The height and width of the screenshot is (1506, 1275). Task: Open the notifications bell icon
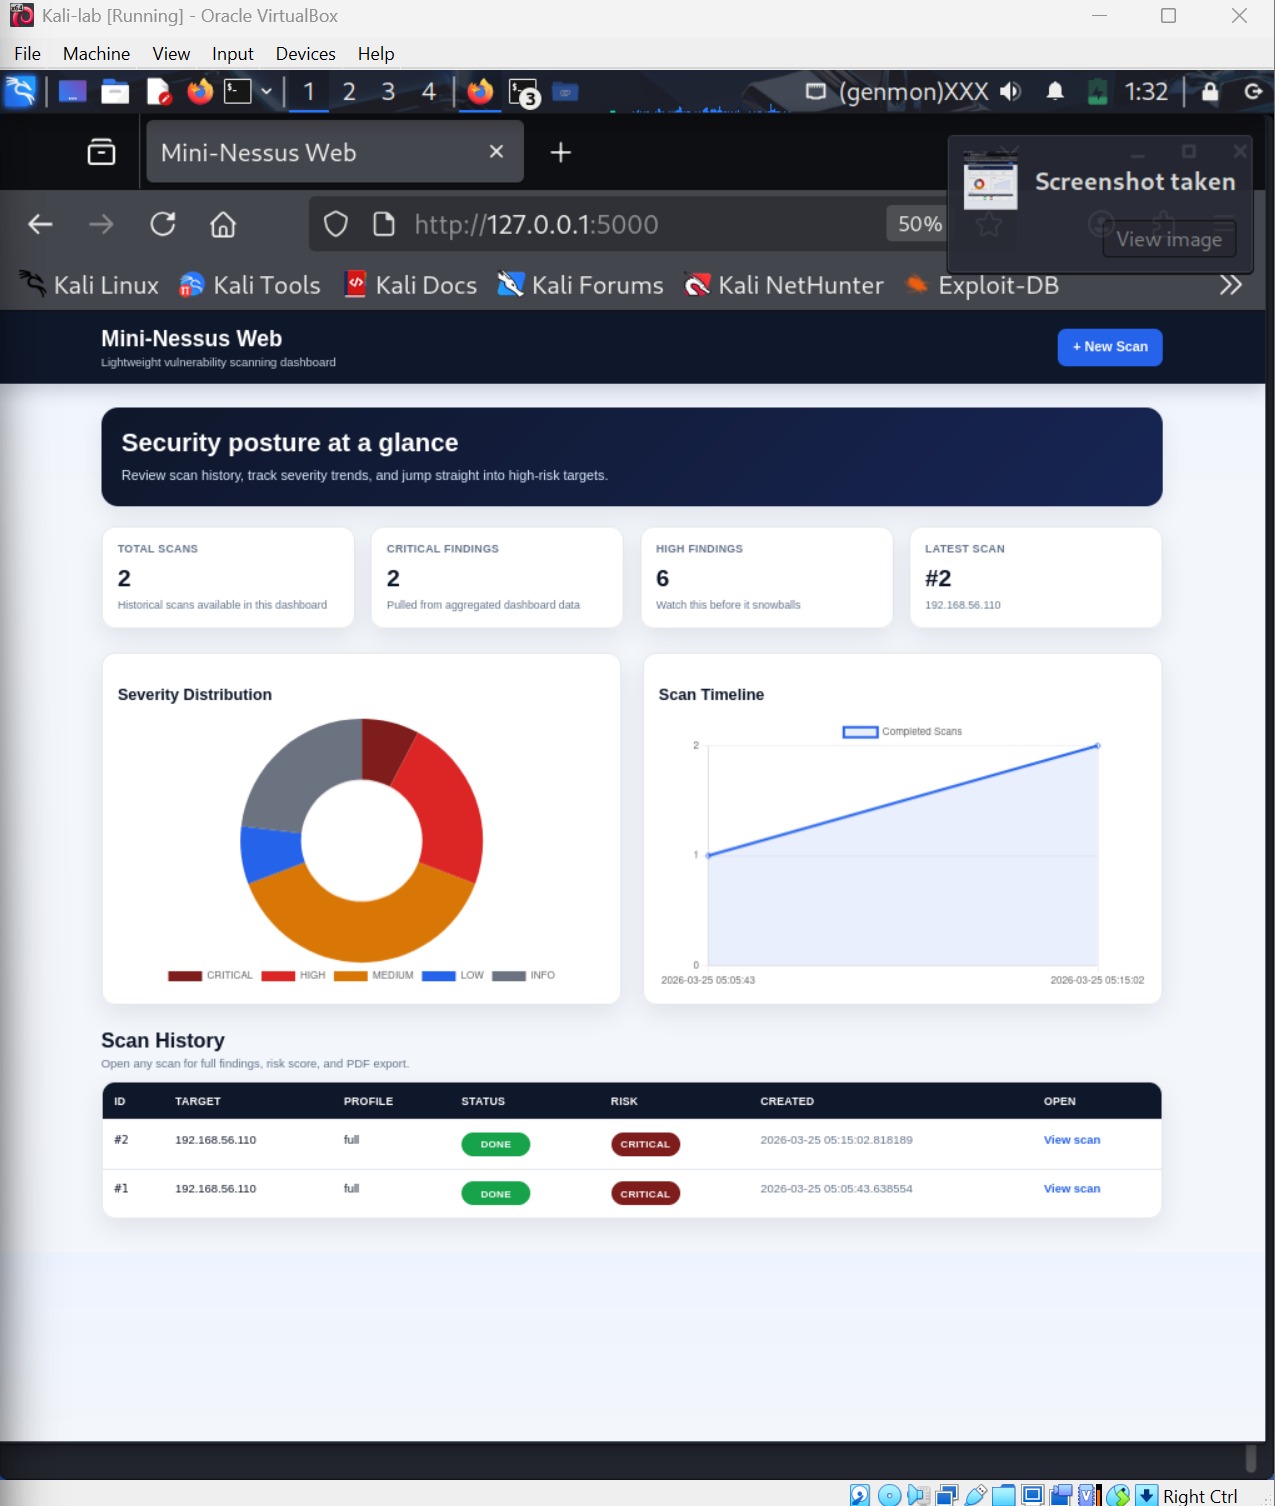[1055, 92]
